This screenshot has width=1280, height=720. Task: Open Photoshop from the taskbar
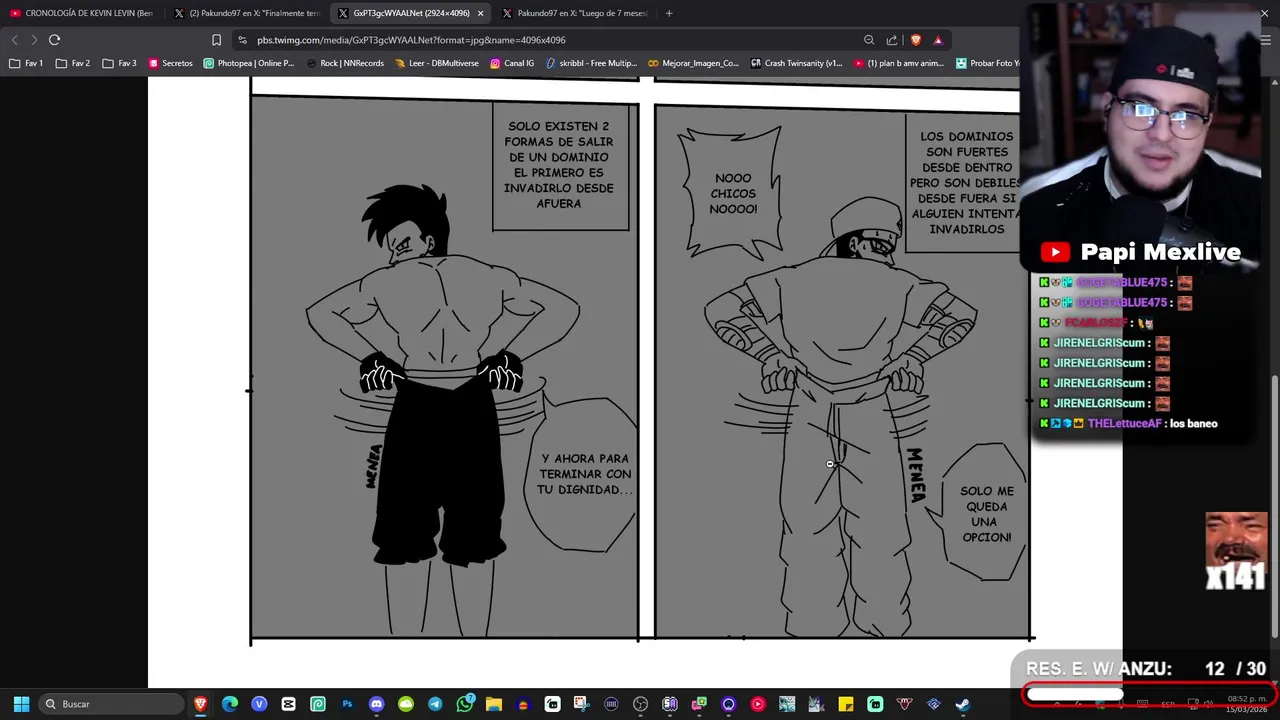point(347,704)
